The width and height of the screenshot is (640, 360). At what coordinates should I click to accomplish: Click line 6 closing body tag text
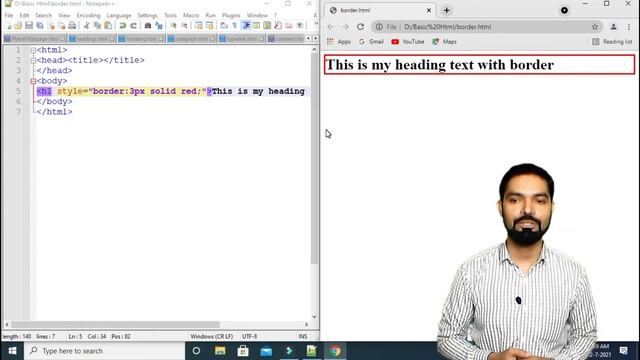pos(54,101)
